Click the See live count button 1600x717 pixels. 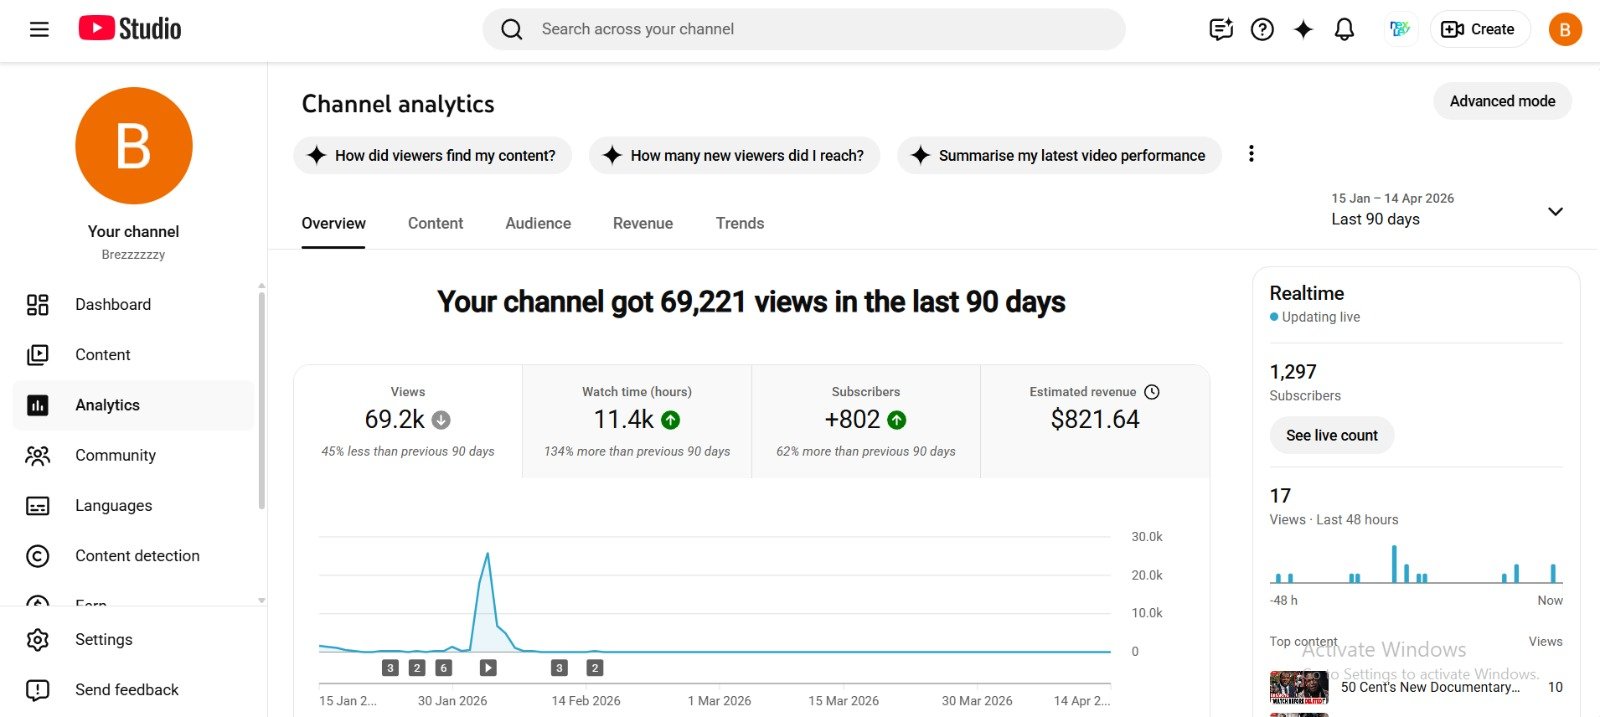[1331, 435]
